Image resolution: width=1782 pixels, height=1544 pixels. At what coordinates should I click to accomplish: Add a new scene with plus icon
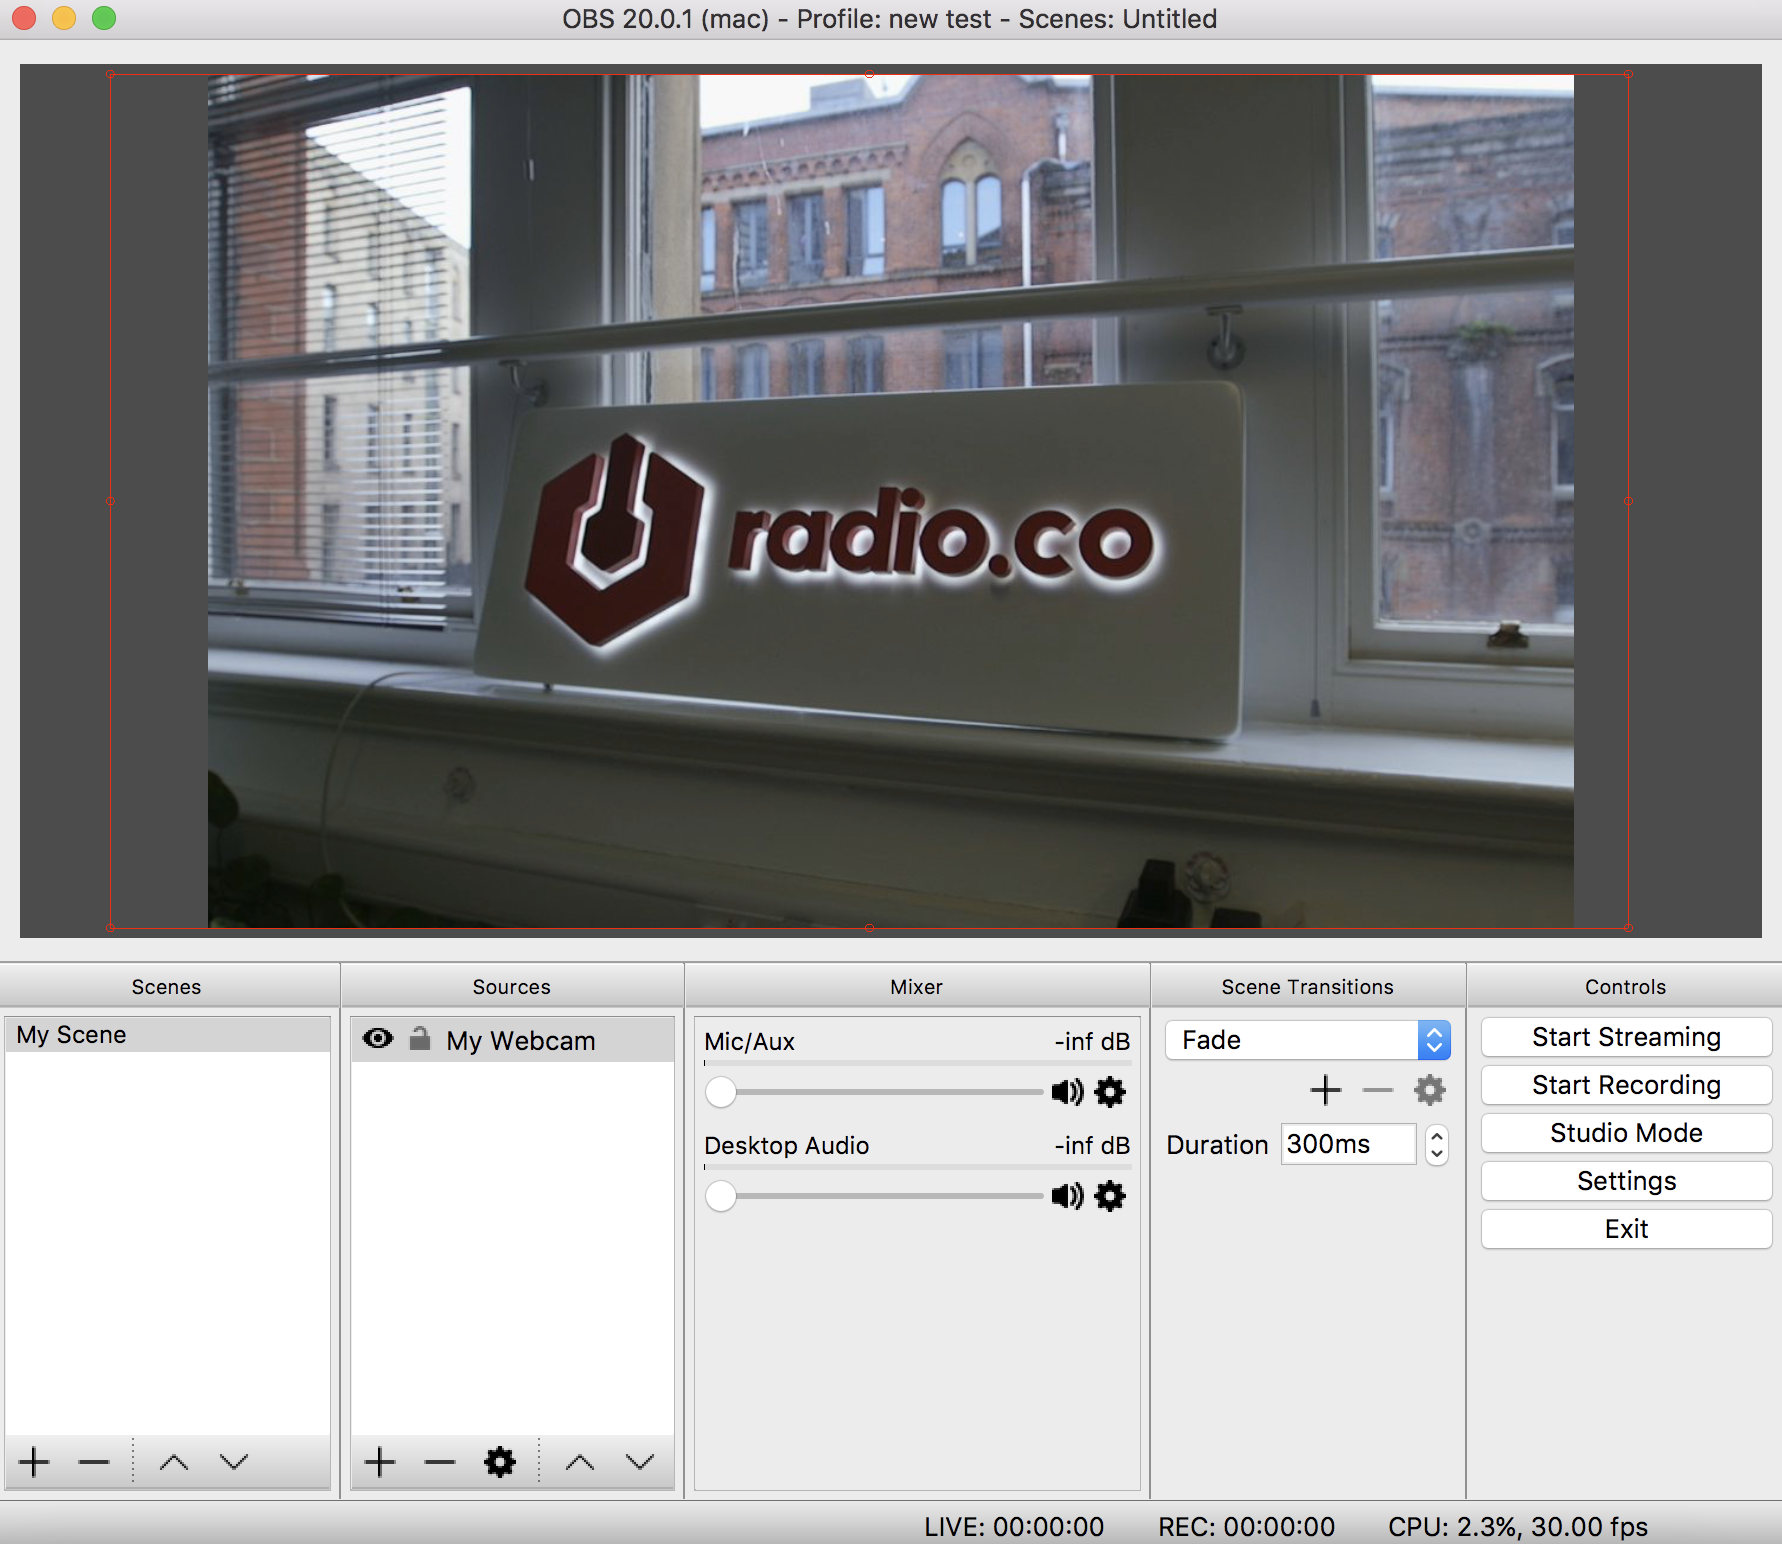pos(34,1462)
